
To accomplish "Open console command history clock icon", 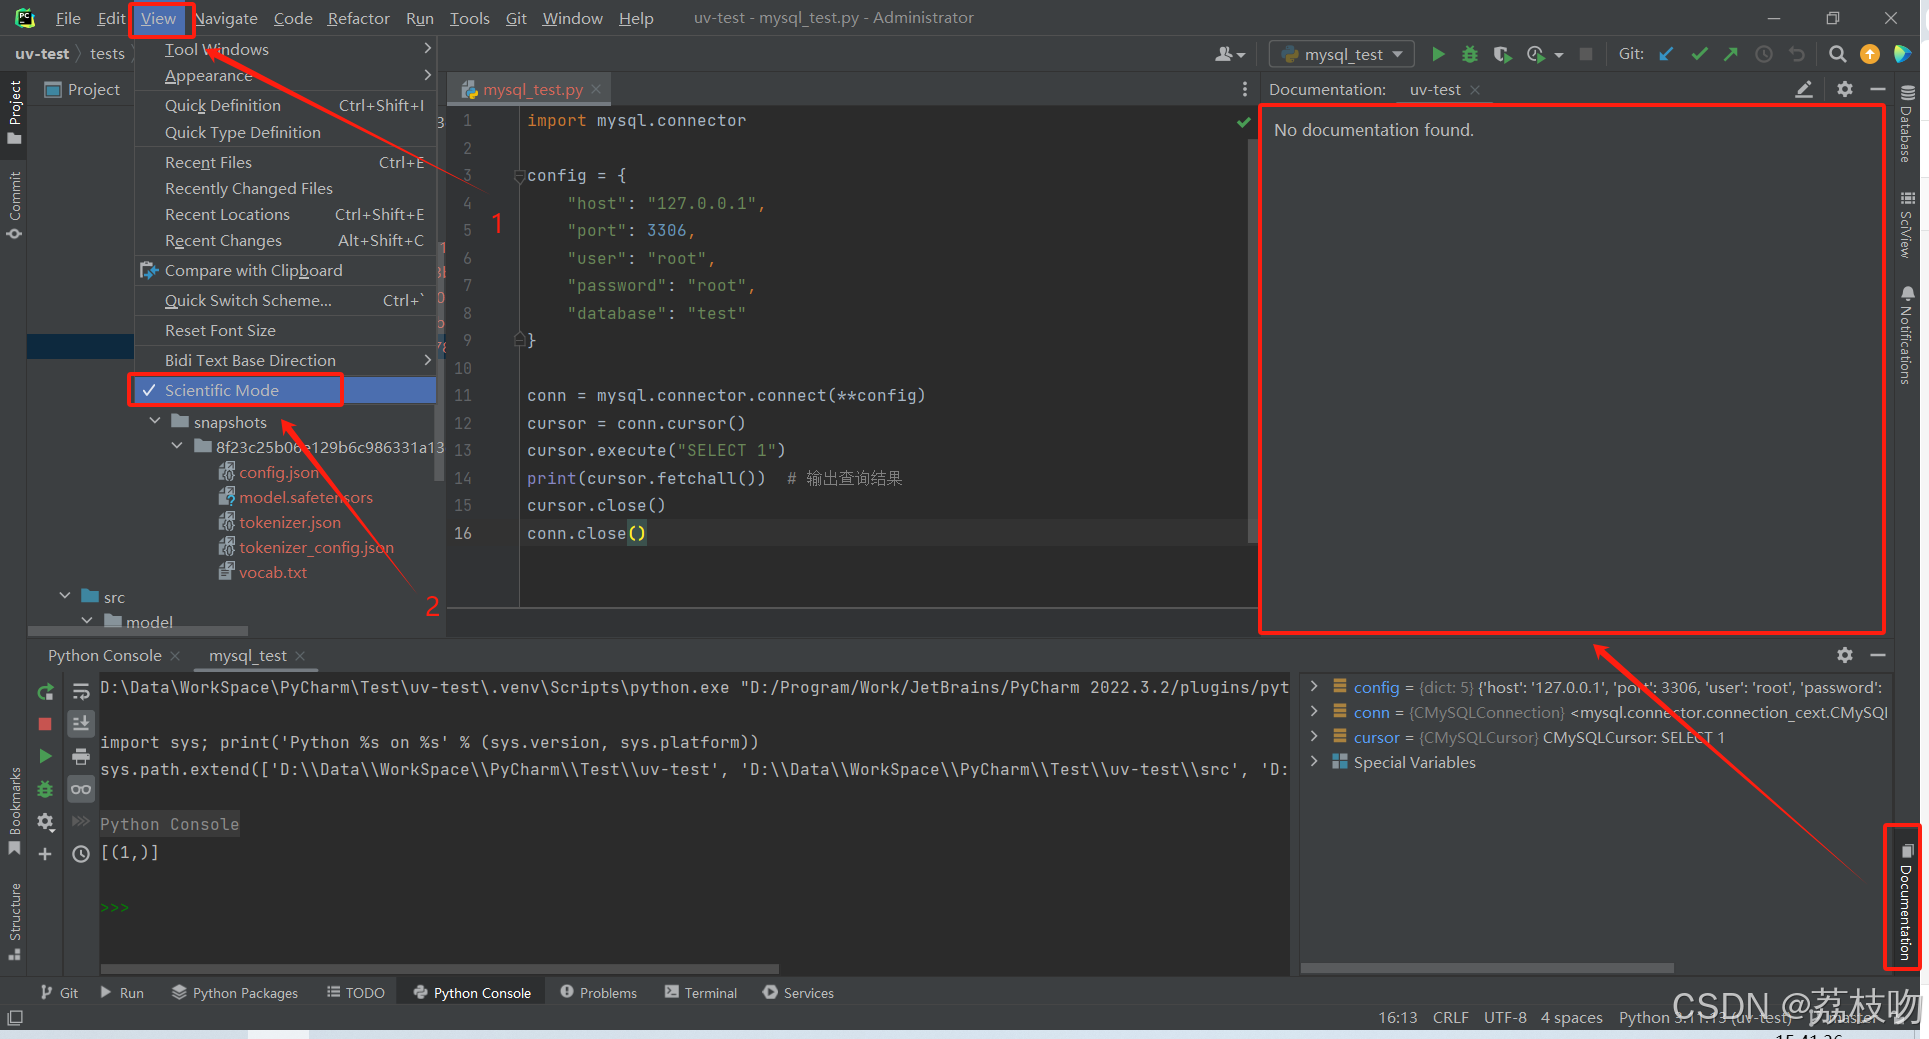I will [x=81, y=854].
